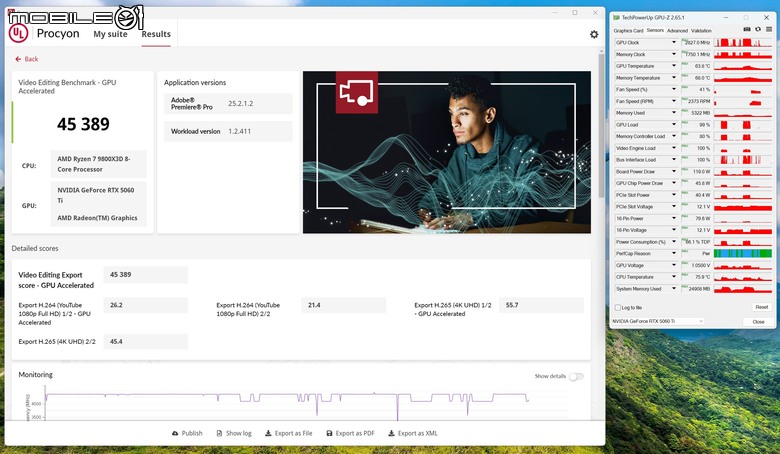Open Procyon settings gear icon
The image size is (780, 454).
[x=593, y=34]
